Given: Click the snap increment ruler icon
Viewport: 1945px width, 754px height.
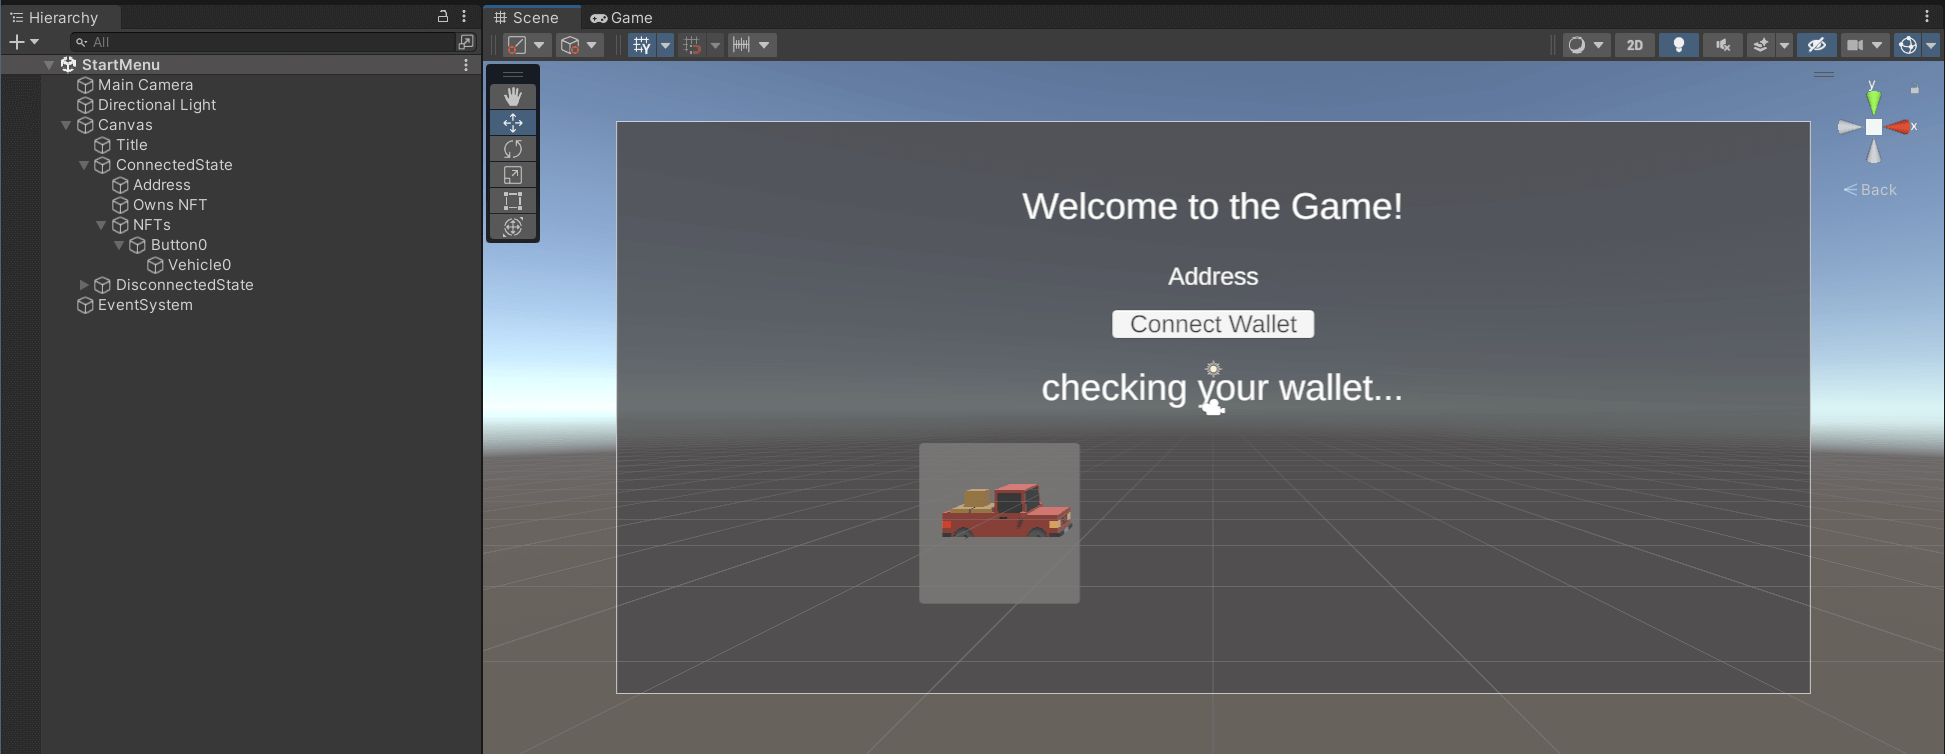Looking at the screenshot, I should (741, 45).
